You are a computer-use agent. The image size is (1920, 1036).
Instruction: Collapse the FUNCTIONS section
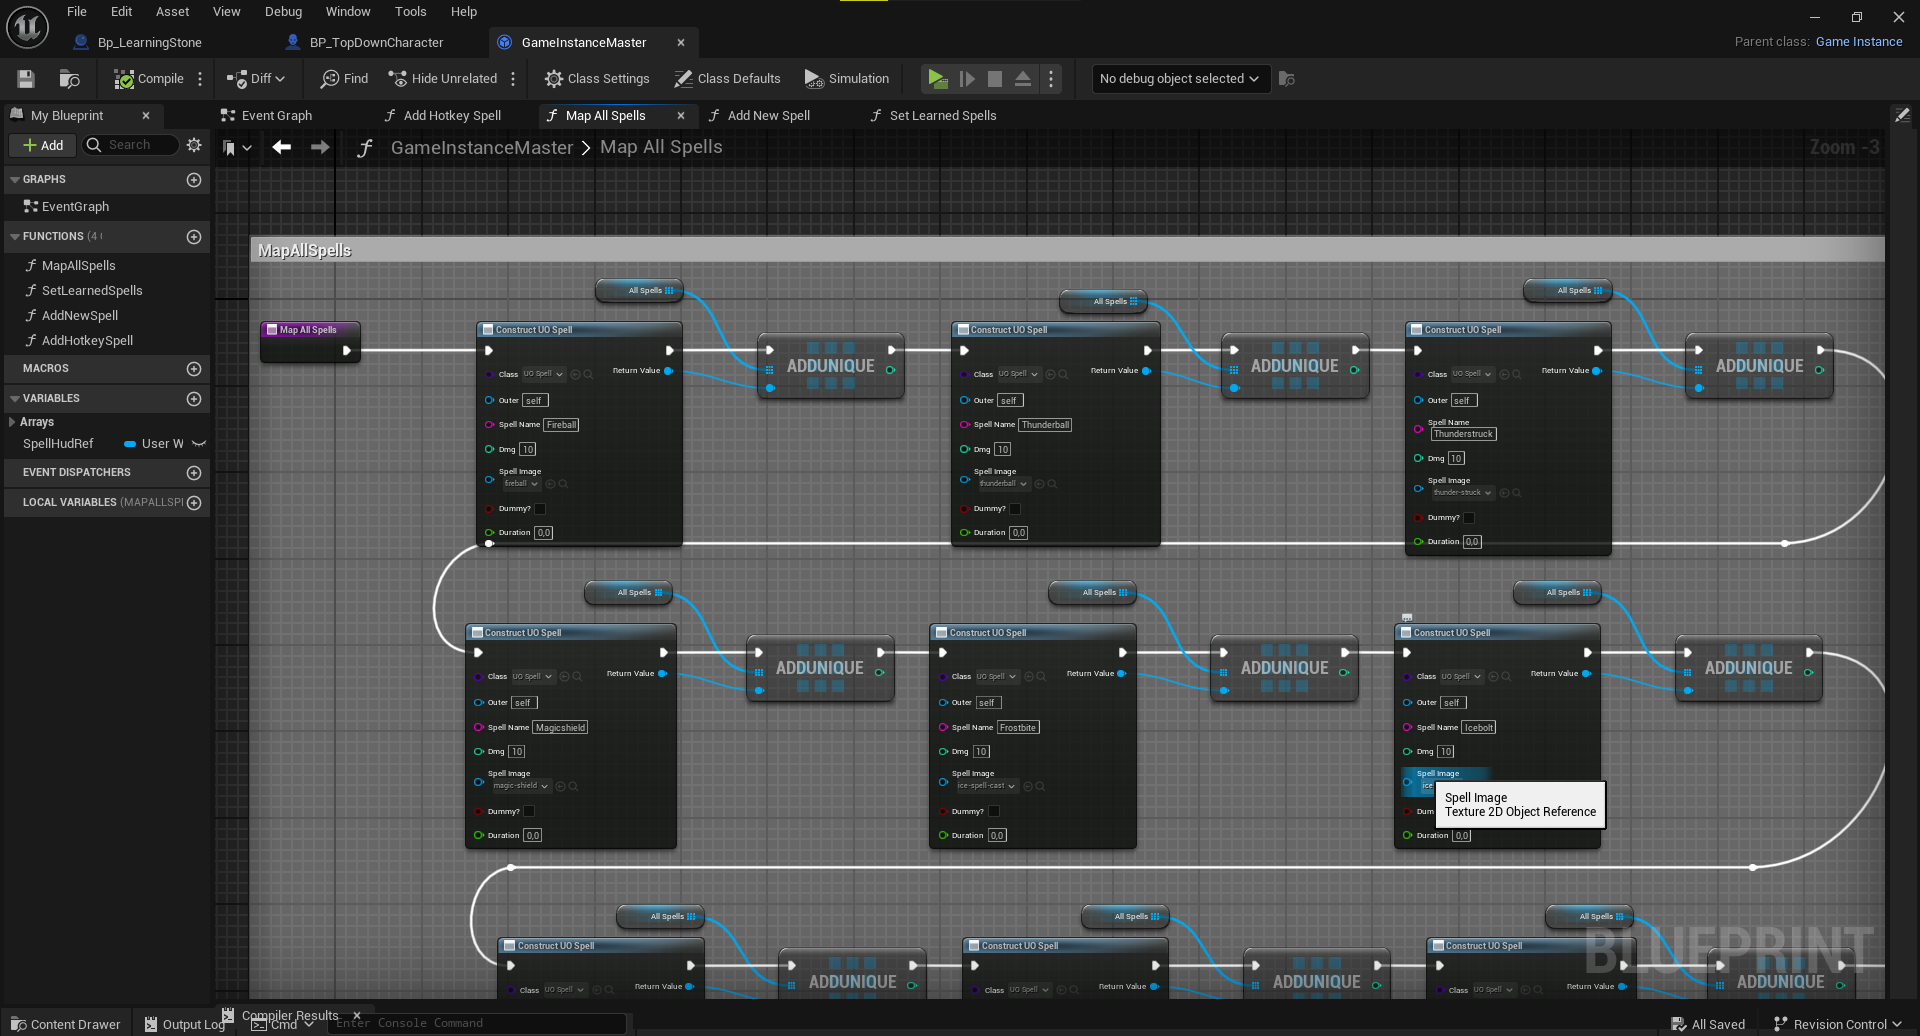tap(15, 237)
